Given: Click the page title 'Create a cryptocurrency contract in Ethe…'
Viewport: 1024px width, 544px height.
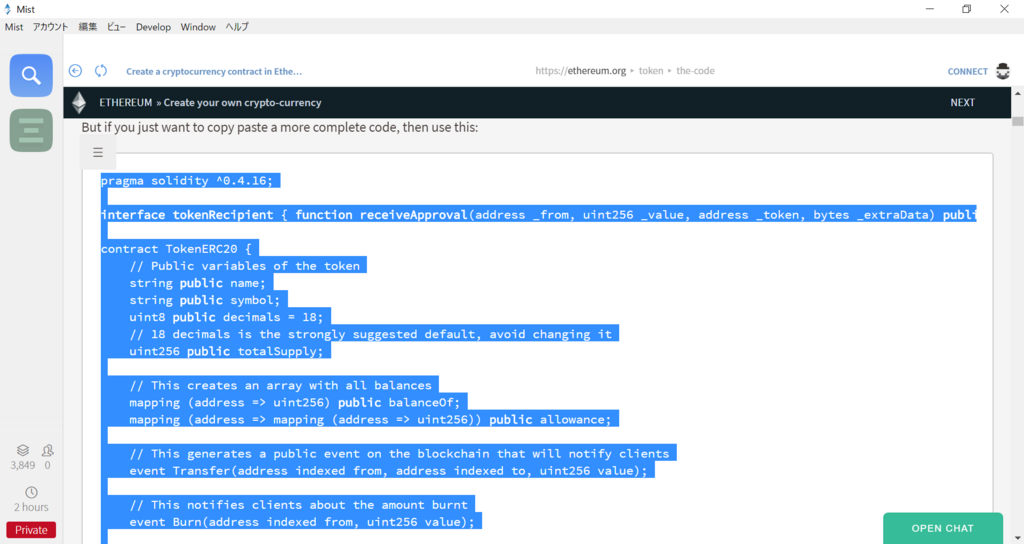Looking at the screenshot, I should coord(214,71).
